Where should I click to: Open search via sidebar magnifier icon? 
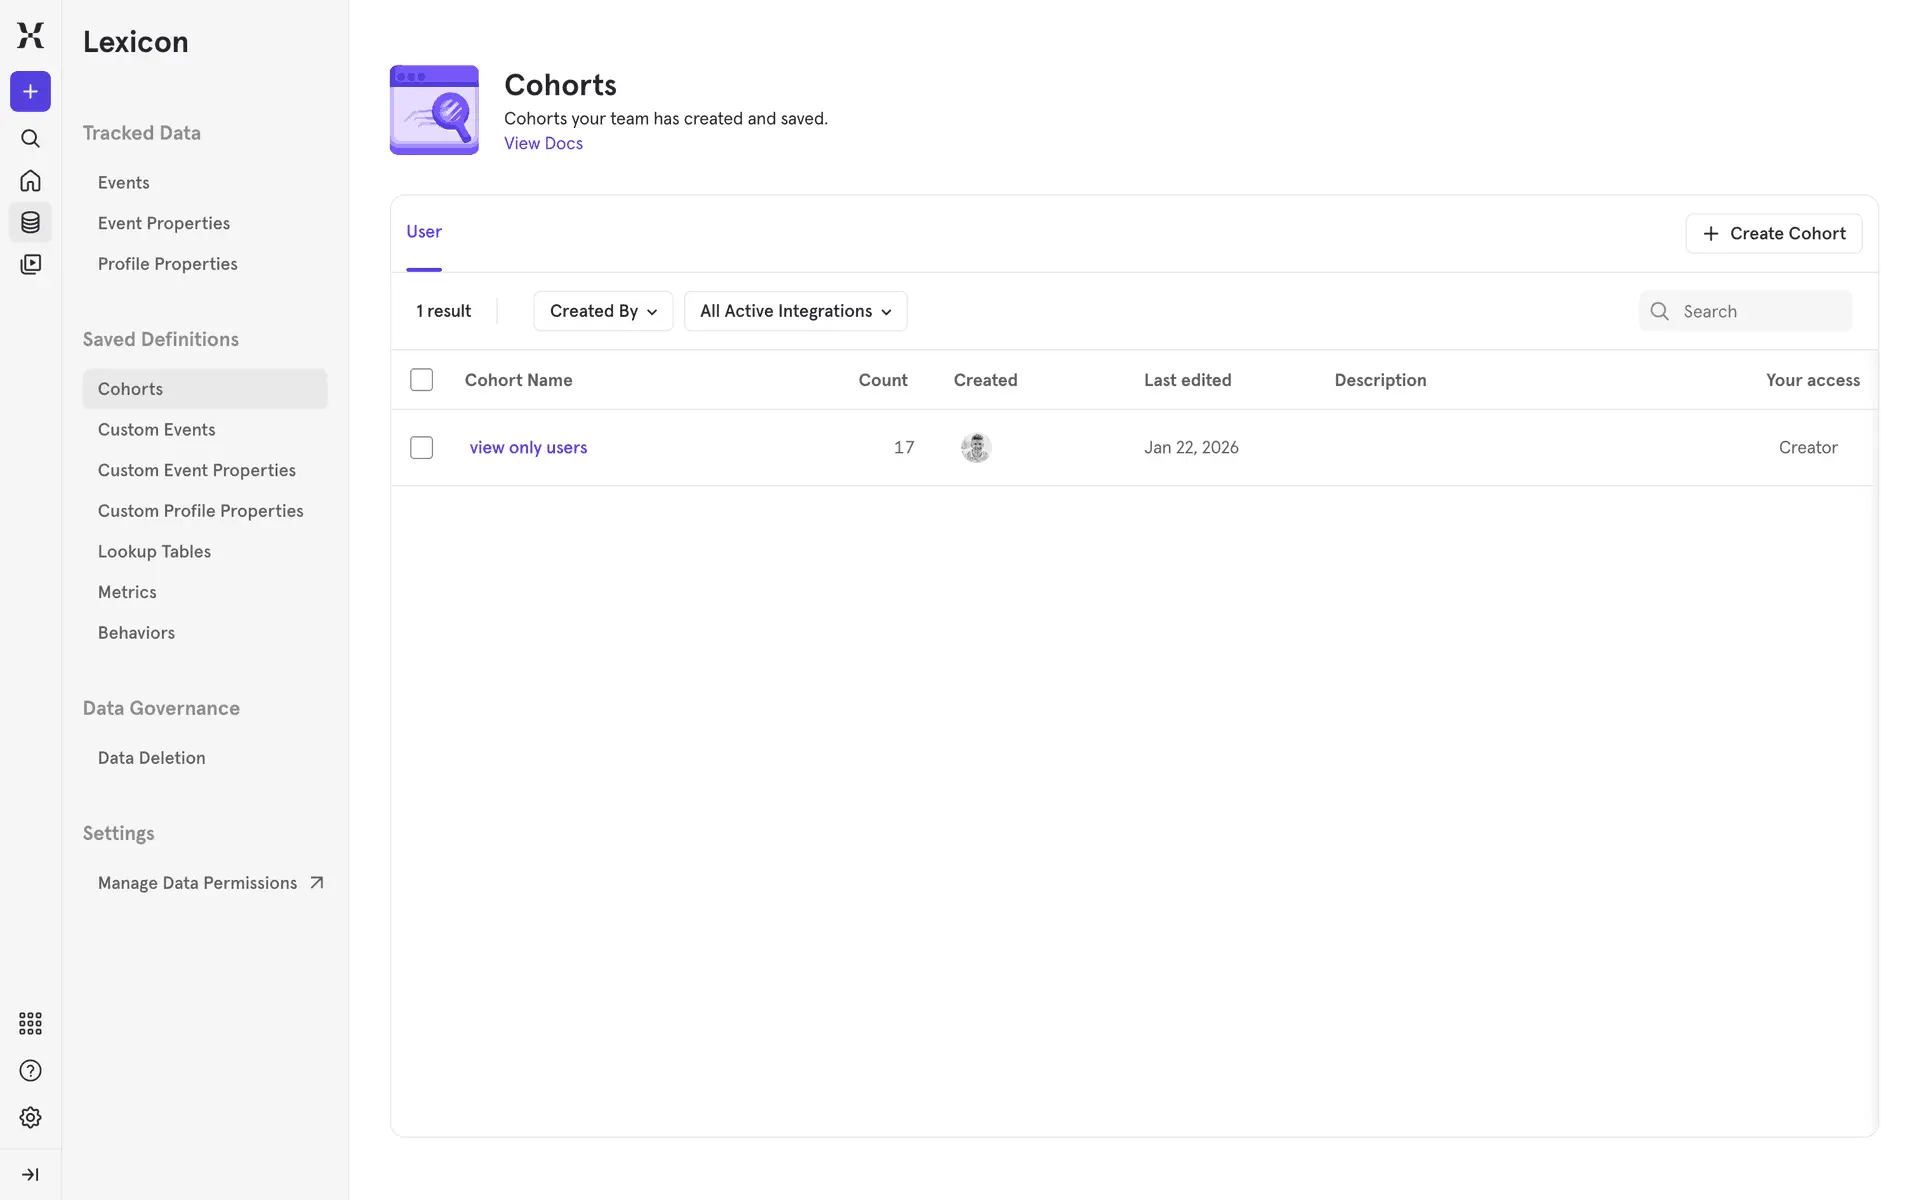click(x=30, y=139)
